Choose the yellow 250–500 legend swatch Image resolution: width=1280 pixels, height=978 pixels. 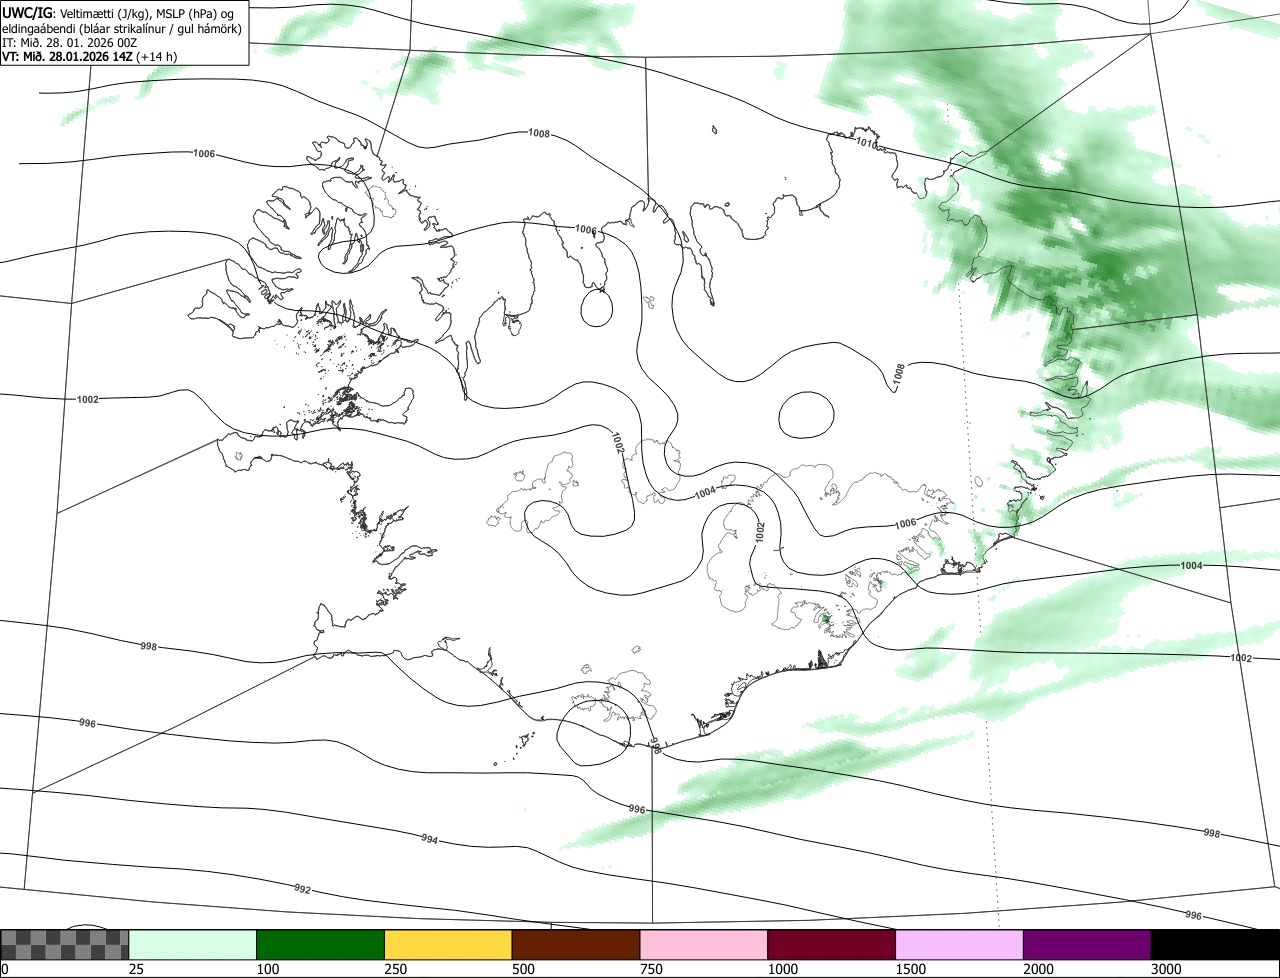click(x=448, y=945)
